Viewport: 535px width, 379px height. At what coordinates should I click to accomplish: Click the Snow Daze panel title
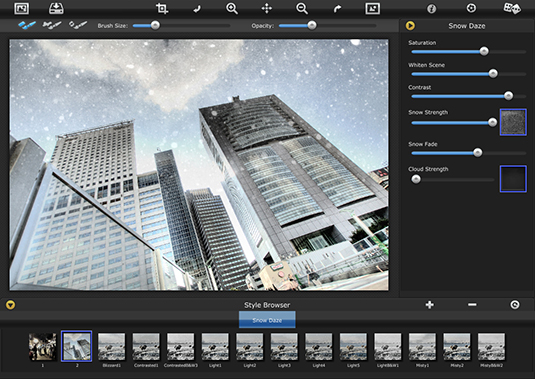467,26
